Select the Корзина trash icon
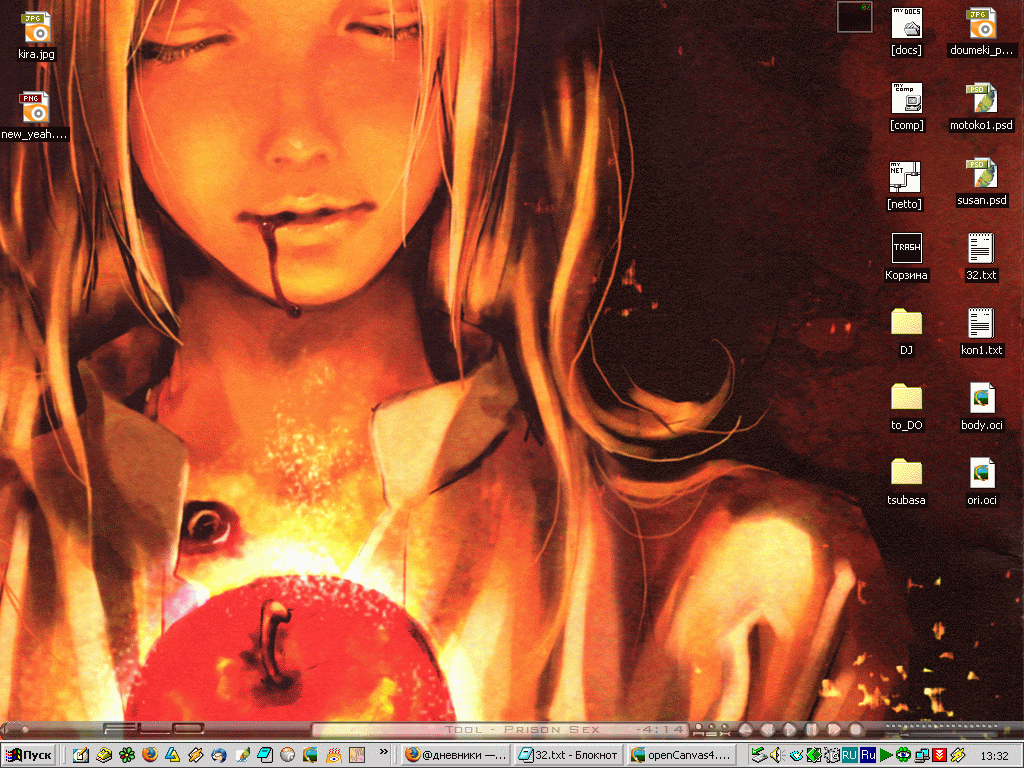This screenshot has width=1024, height=768. [906, 257]
